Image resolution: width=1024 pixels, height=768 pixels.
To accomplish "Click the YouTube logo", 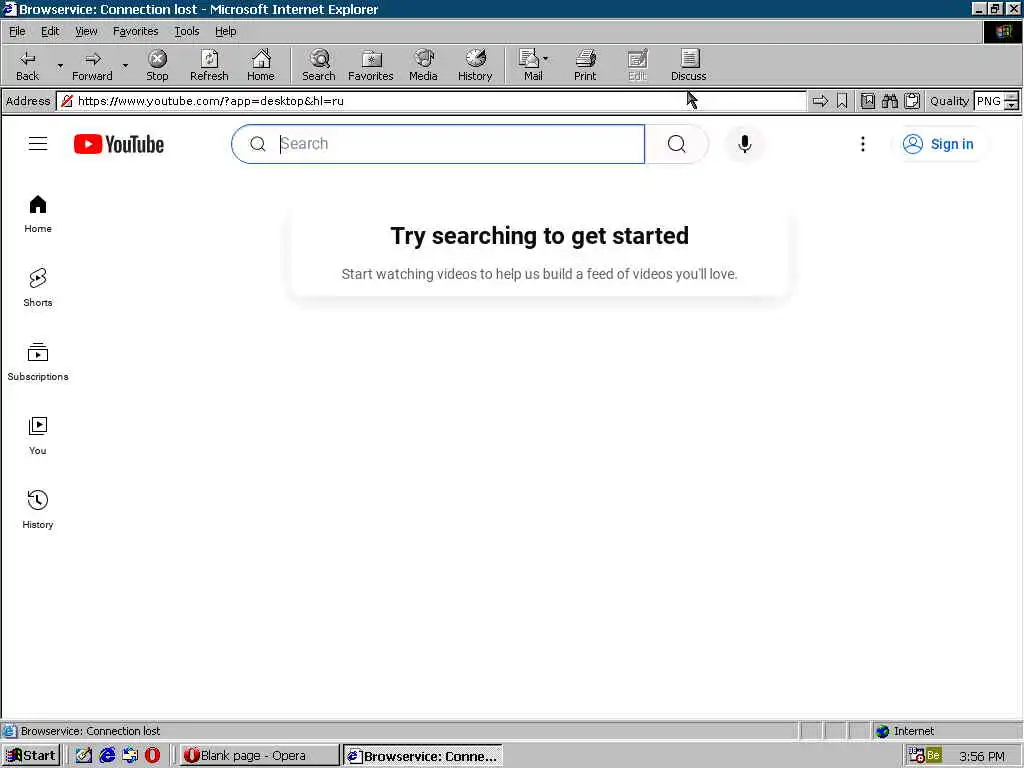I will point(119,144).
